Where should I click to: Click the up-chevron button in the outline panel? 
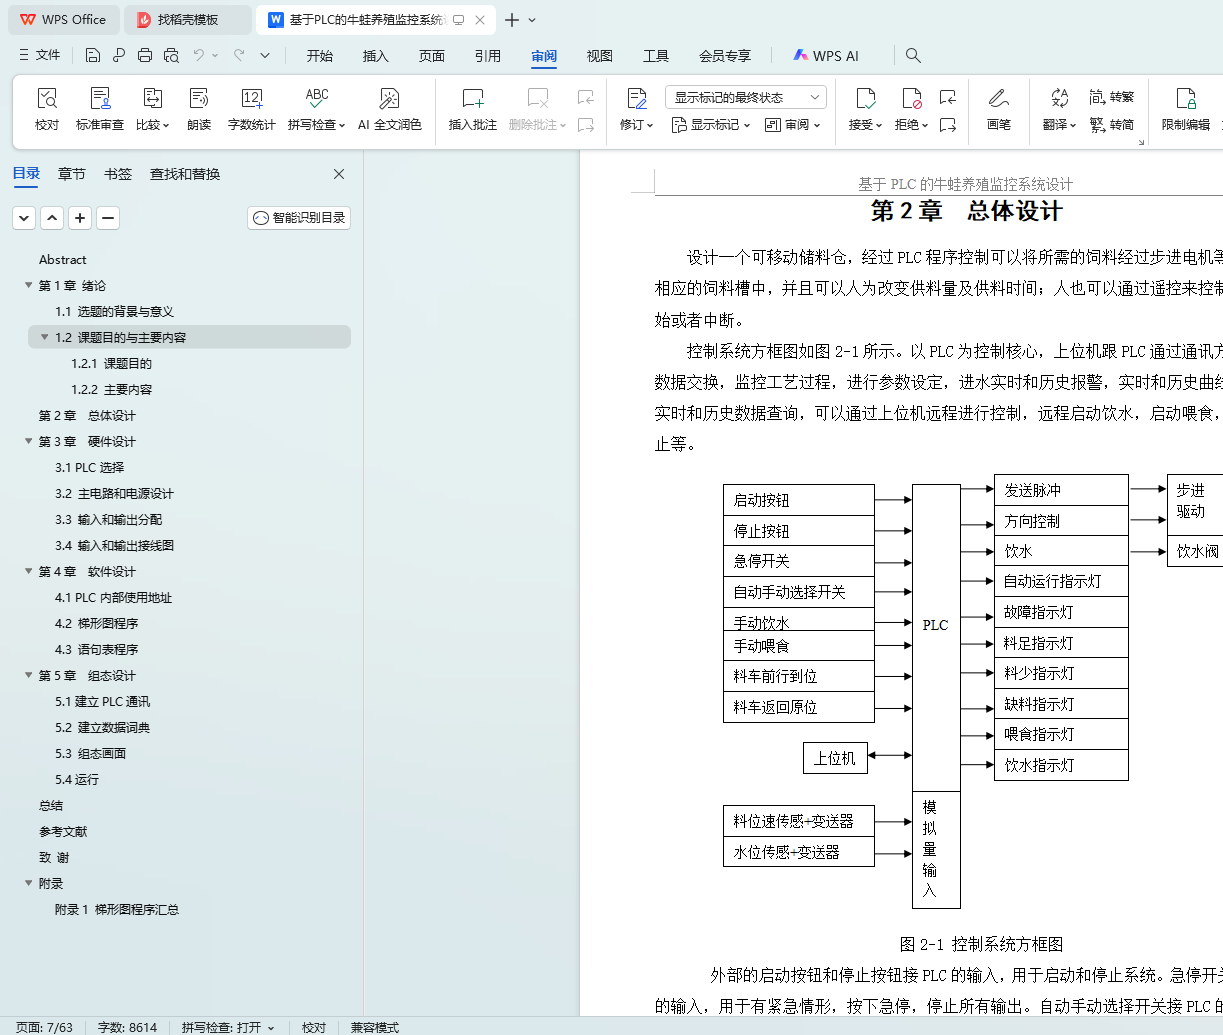pos(52,218)
